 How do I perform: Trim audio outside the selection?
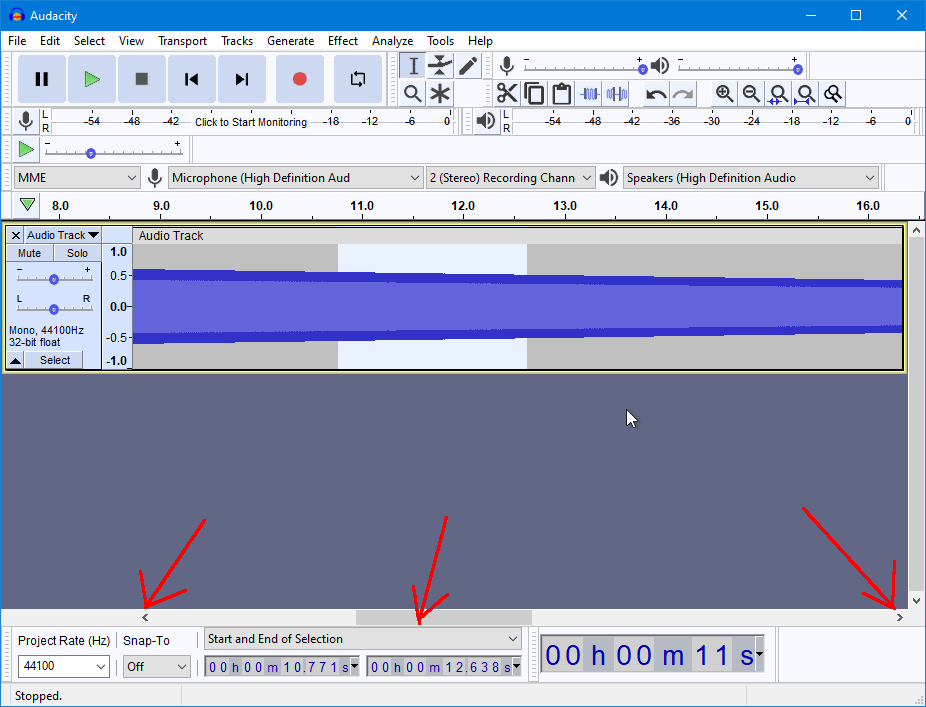[589, 94]
